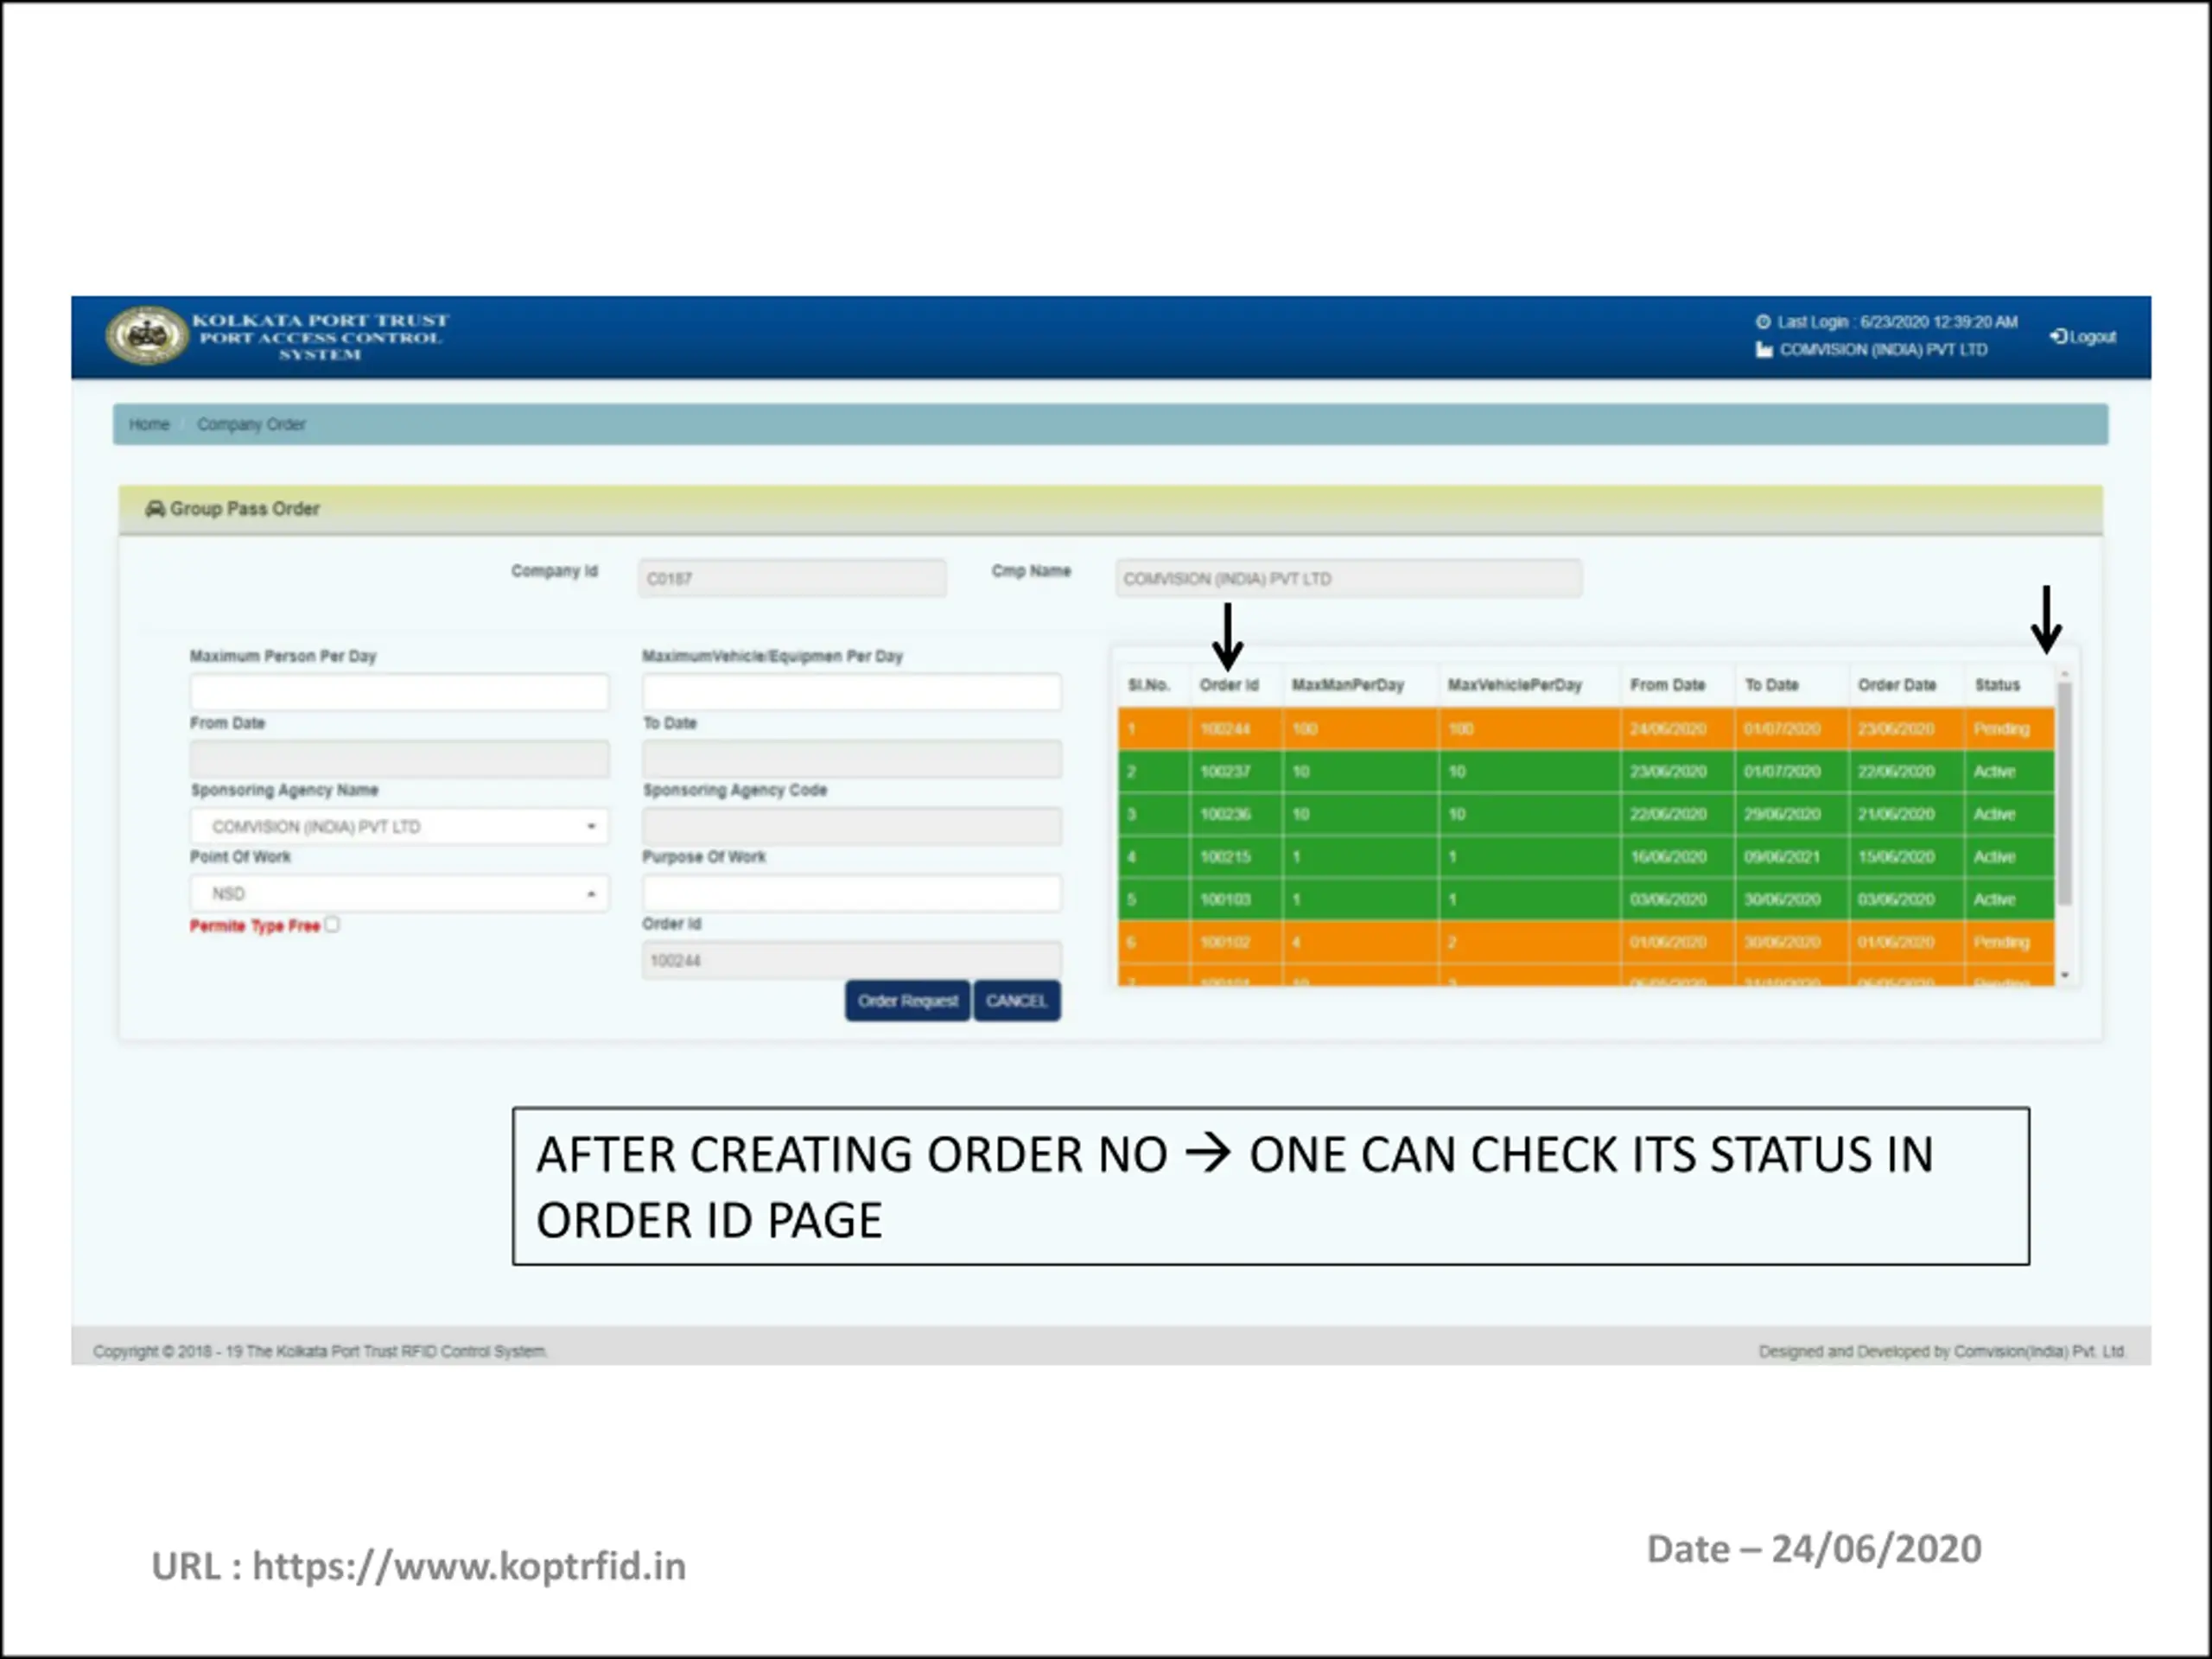Click To Date 09/06/2021 of order 100215
The width and height of the screenshot is (2212, 1659).
pyautogui.click(x=1782, y=857)
